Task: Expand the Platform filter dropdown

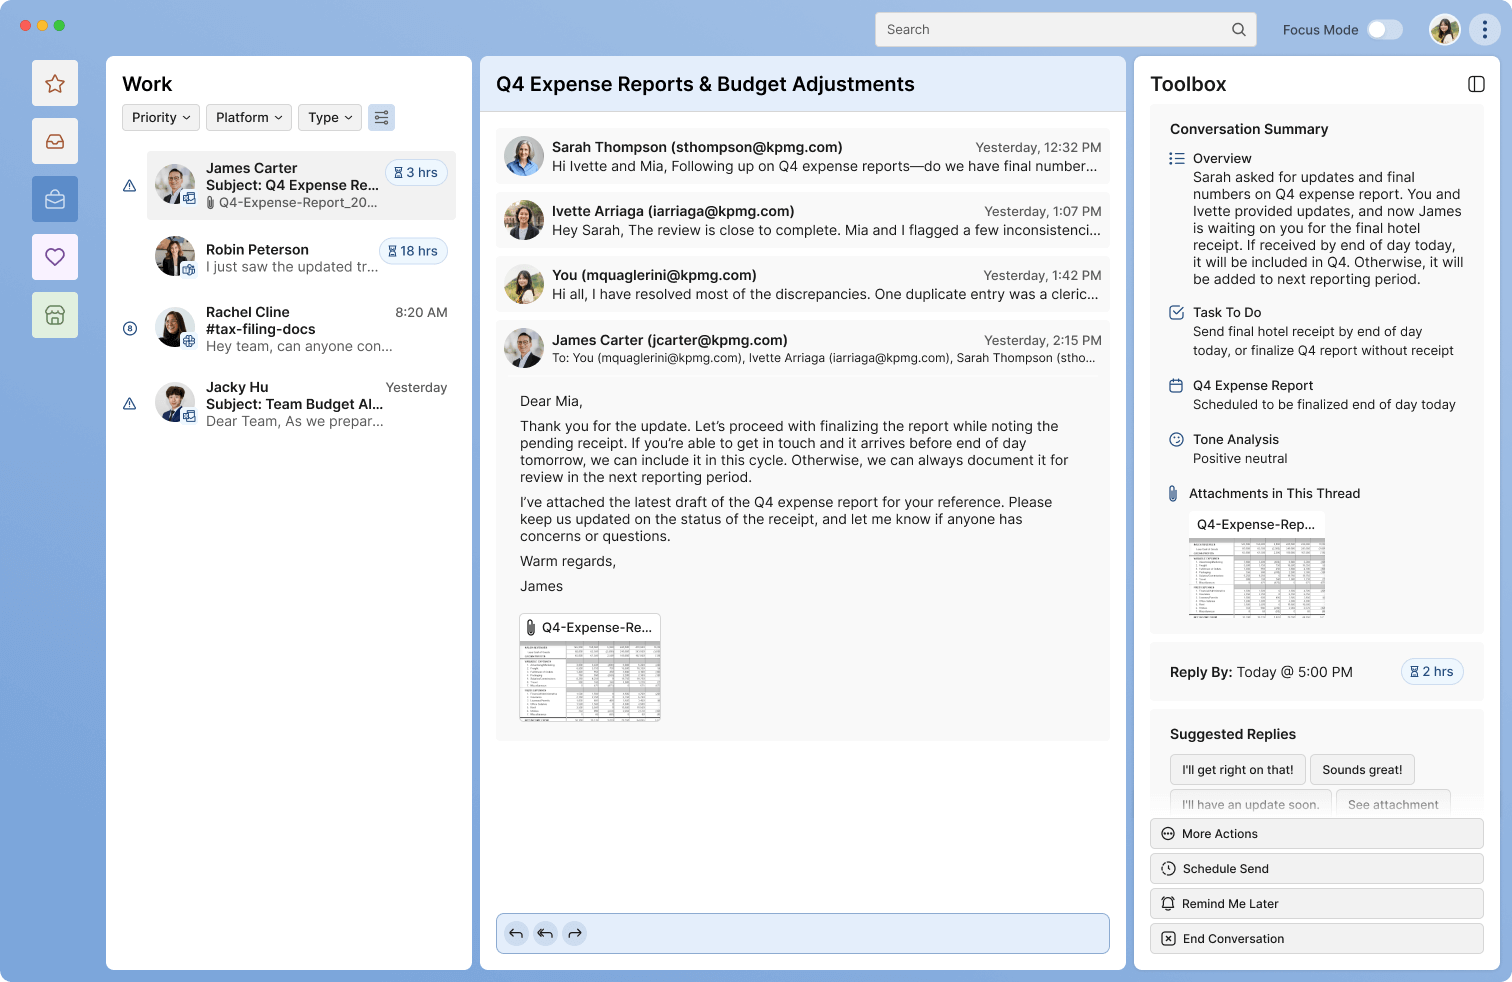Action: tap(249, 118)
